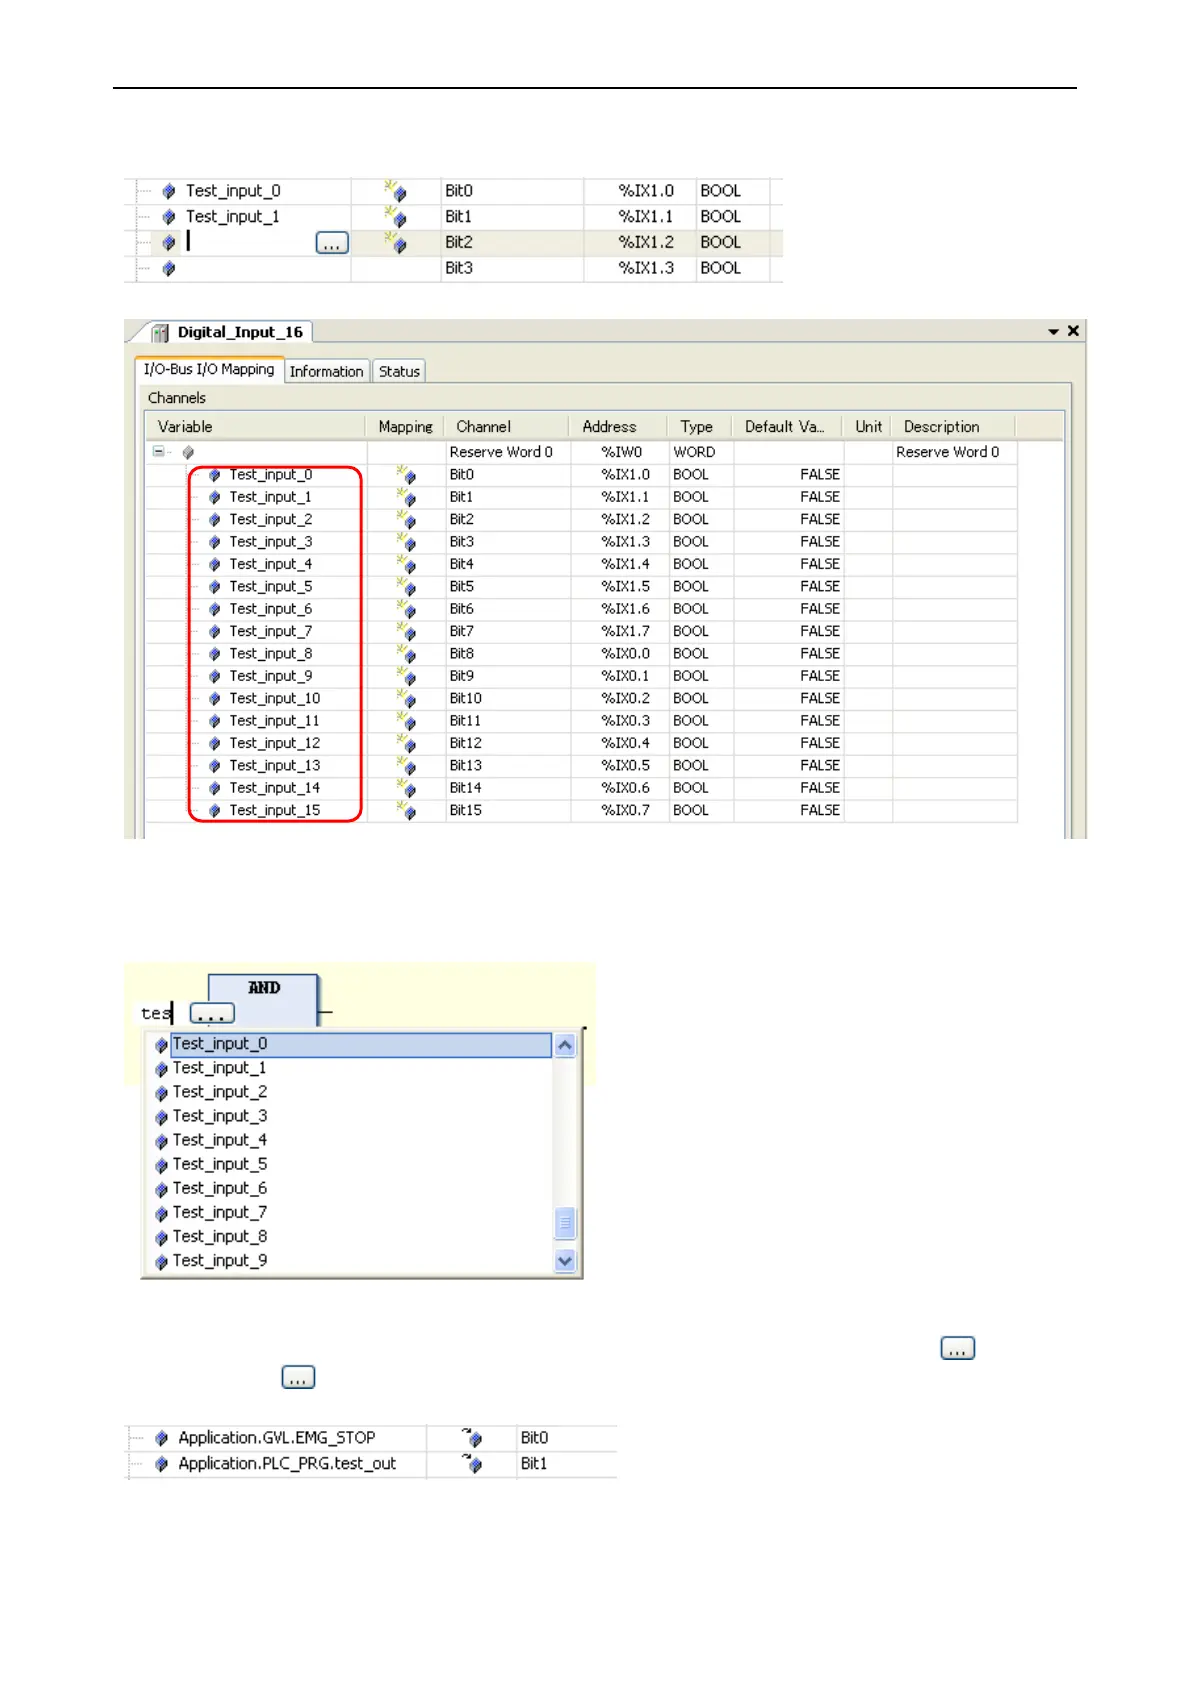1190x1684 pixels.
Task: Click the AND function block
Action: point(263,1000)
